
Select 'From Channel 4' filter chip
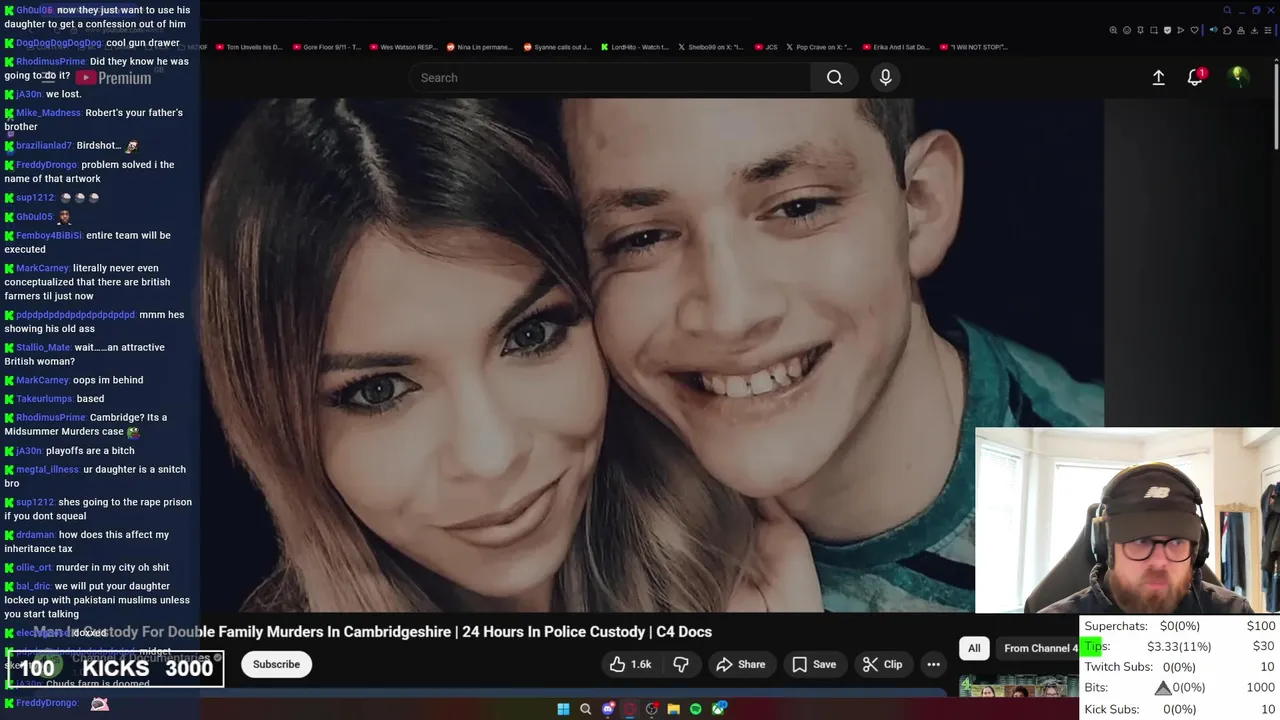[1040, 648]
